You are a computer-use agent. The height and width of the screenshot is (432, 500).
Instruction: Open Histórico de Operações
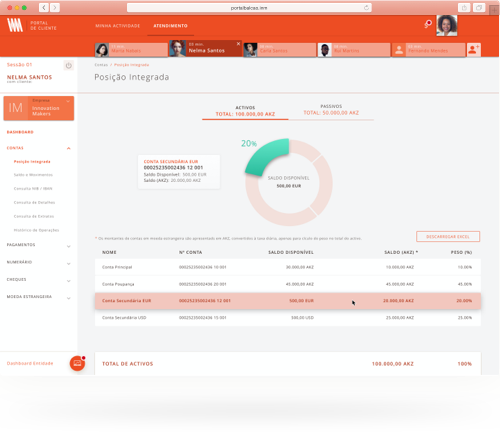click(x=36, y=230)
